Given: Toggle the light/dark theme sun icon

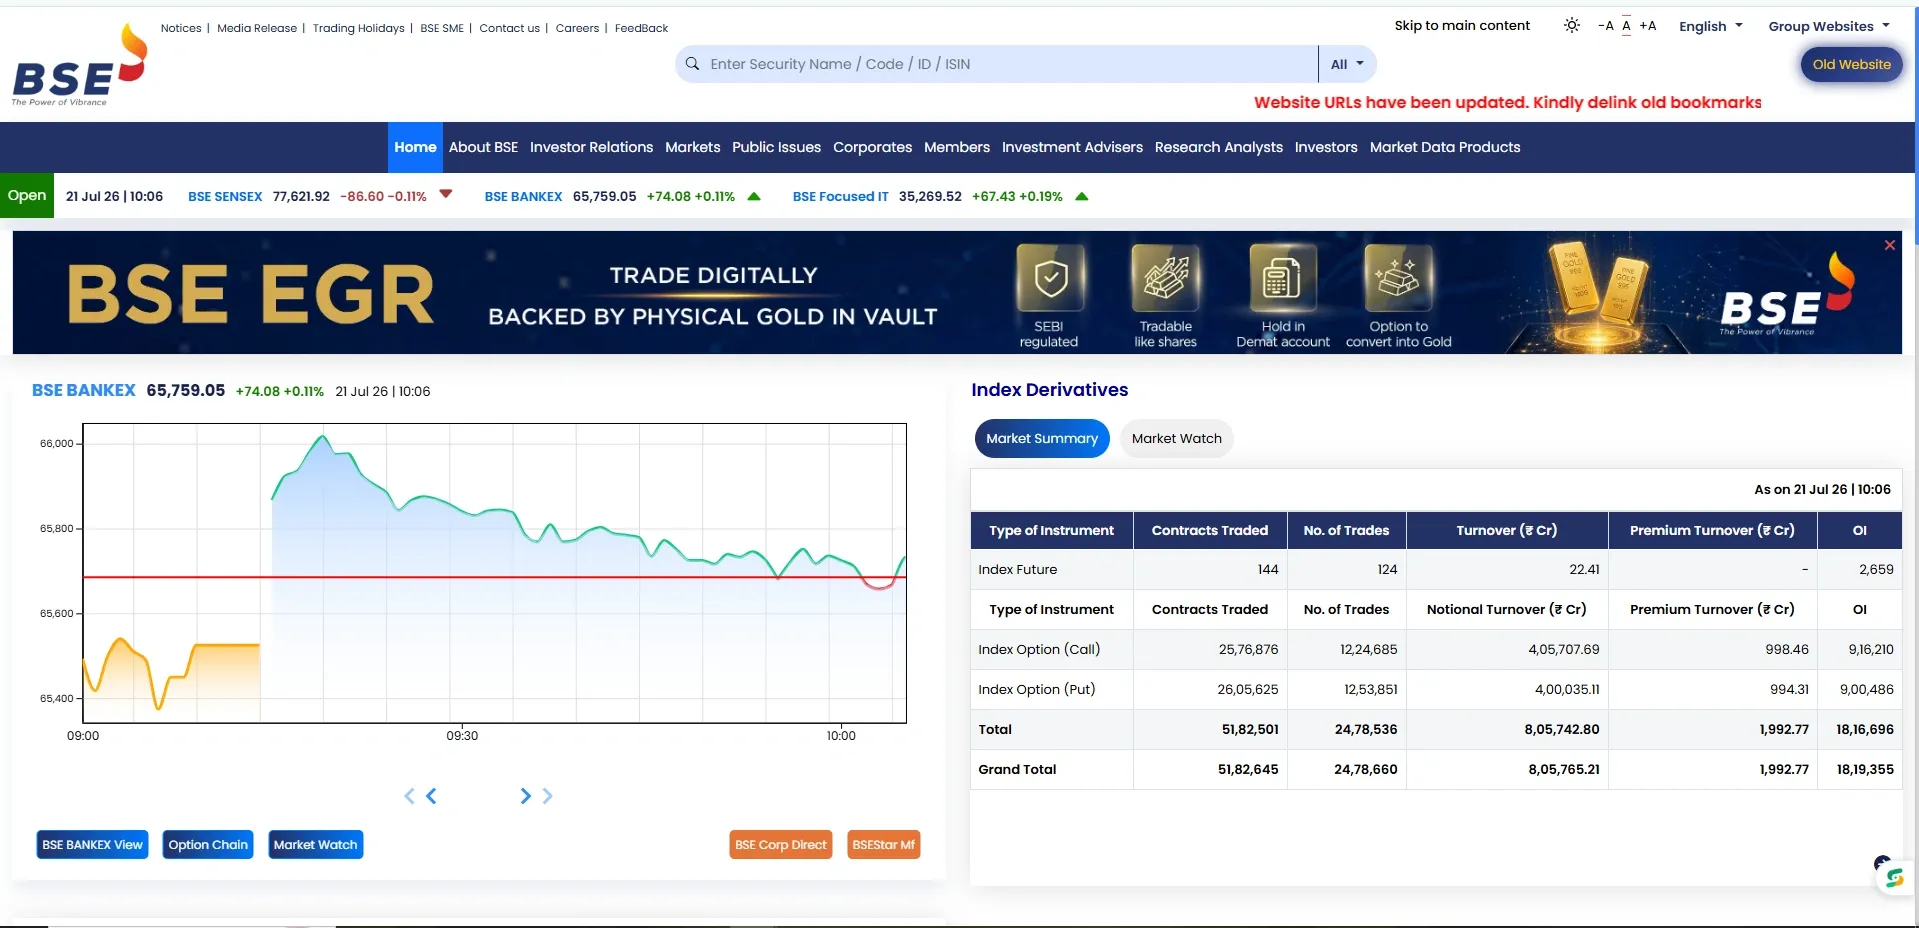Looking at the screenshot, I should 1571,26.
